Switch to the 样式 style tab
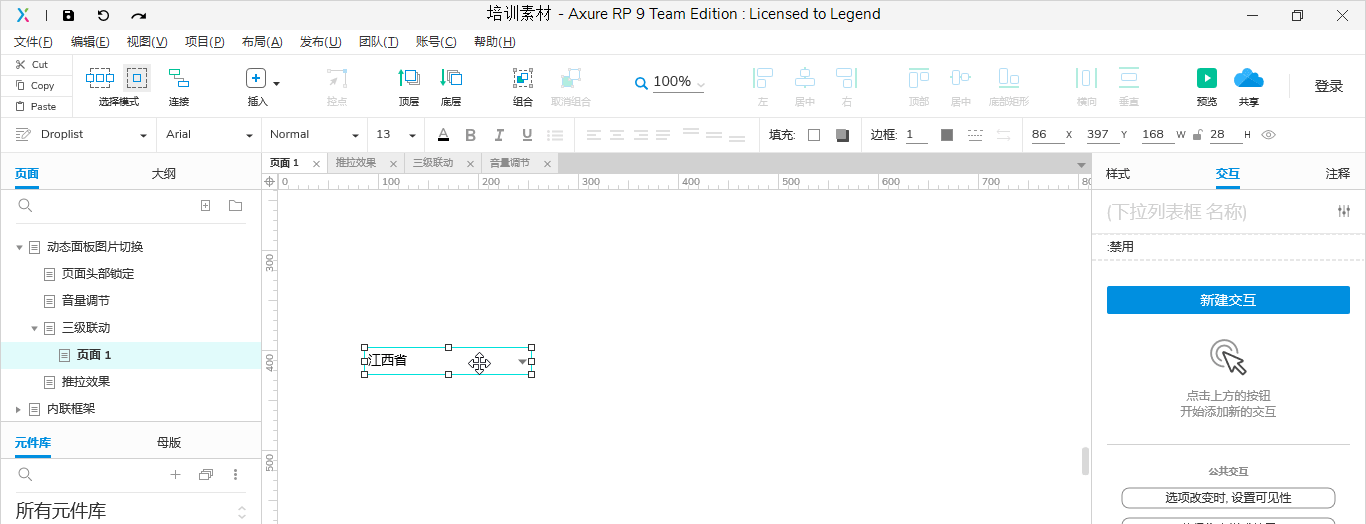Image resolution: width=1366 pixels, height=524 pixels. click(1118, 174)
